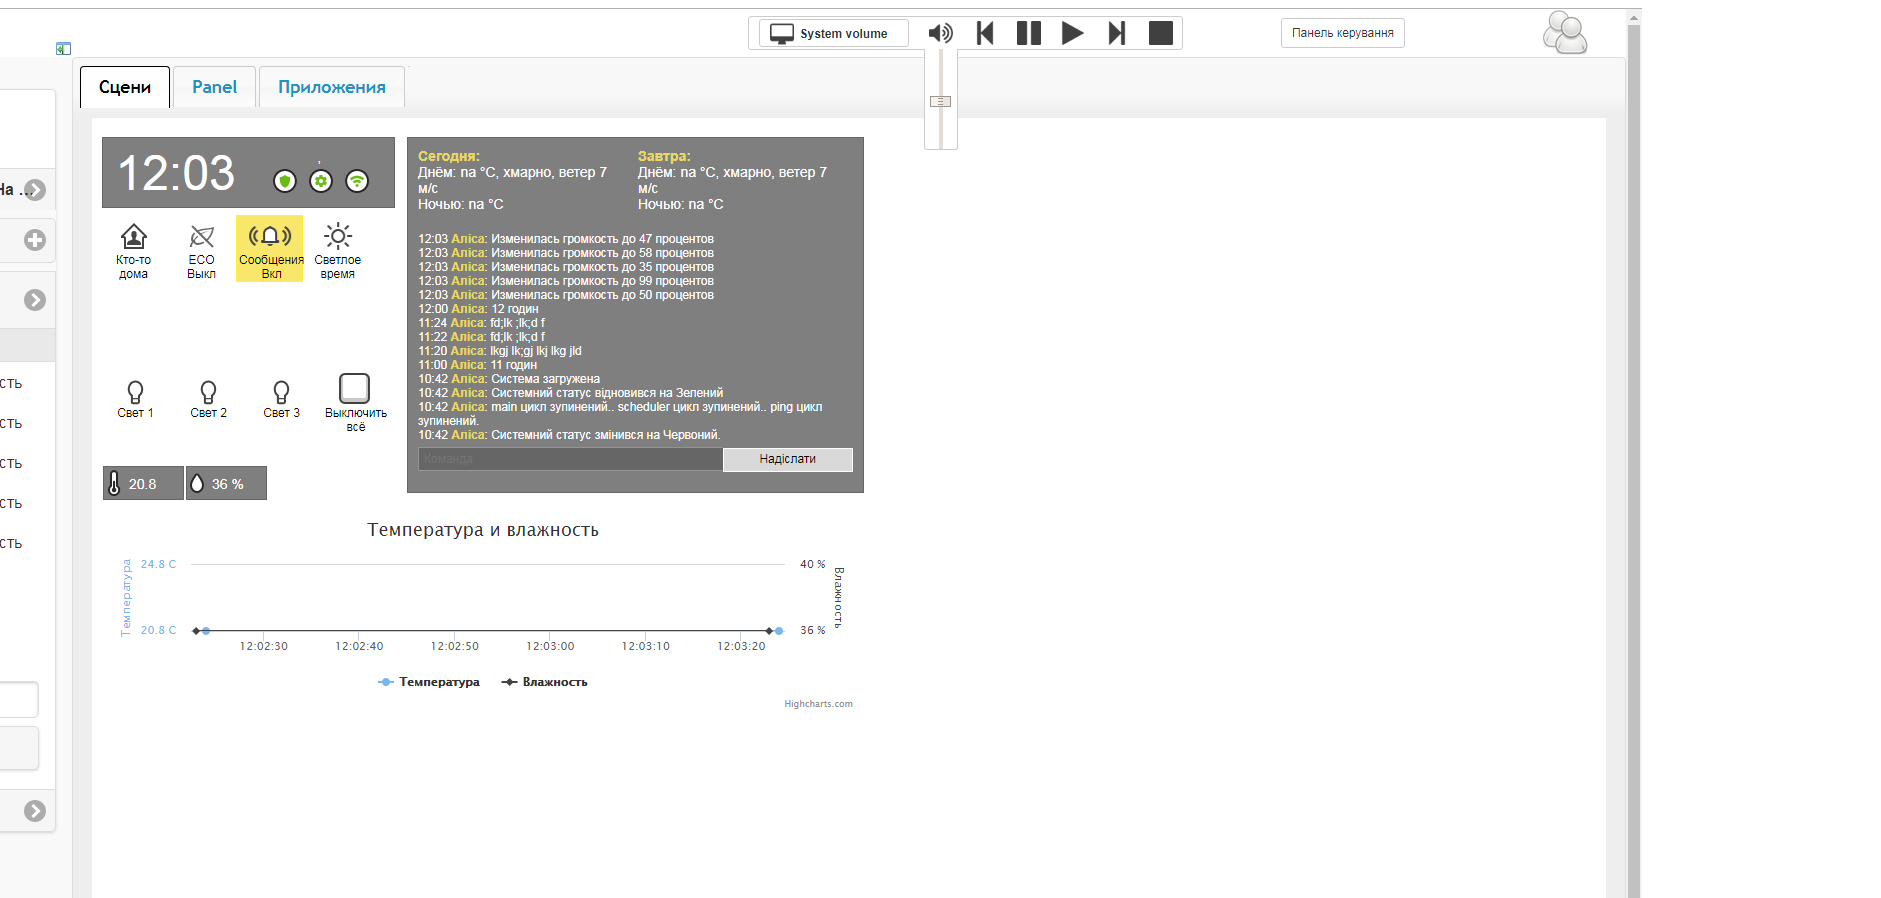1881x898 pixels.
Task: Switch to the Сцени tab
Action: click(125, 87)
